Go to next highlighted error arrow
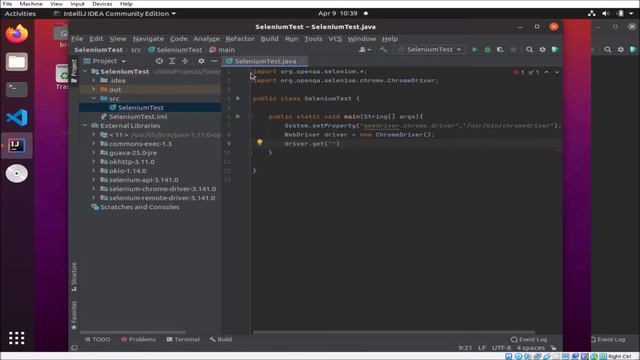This screenshot has height=360, width=640. (x=556, y=72)
